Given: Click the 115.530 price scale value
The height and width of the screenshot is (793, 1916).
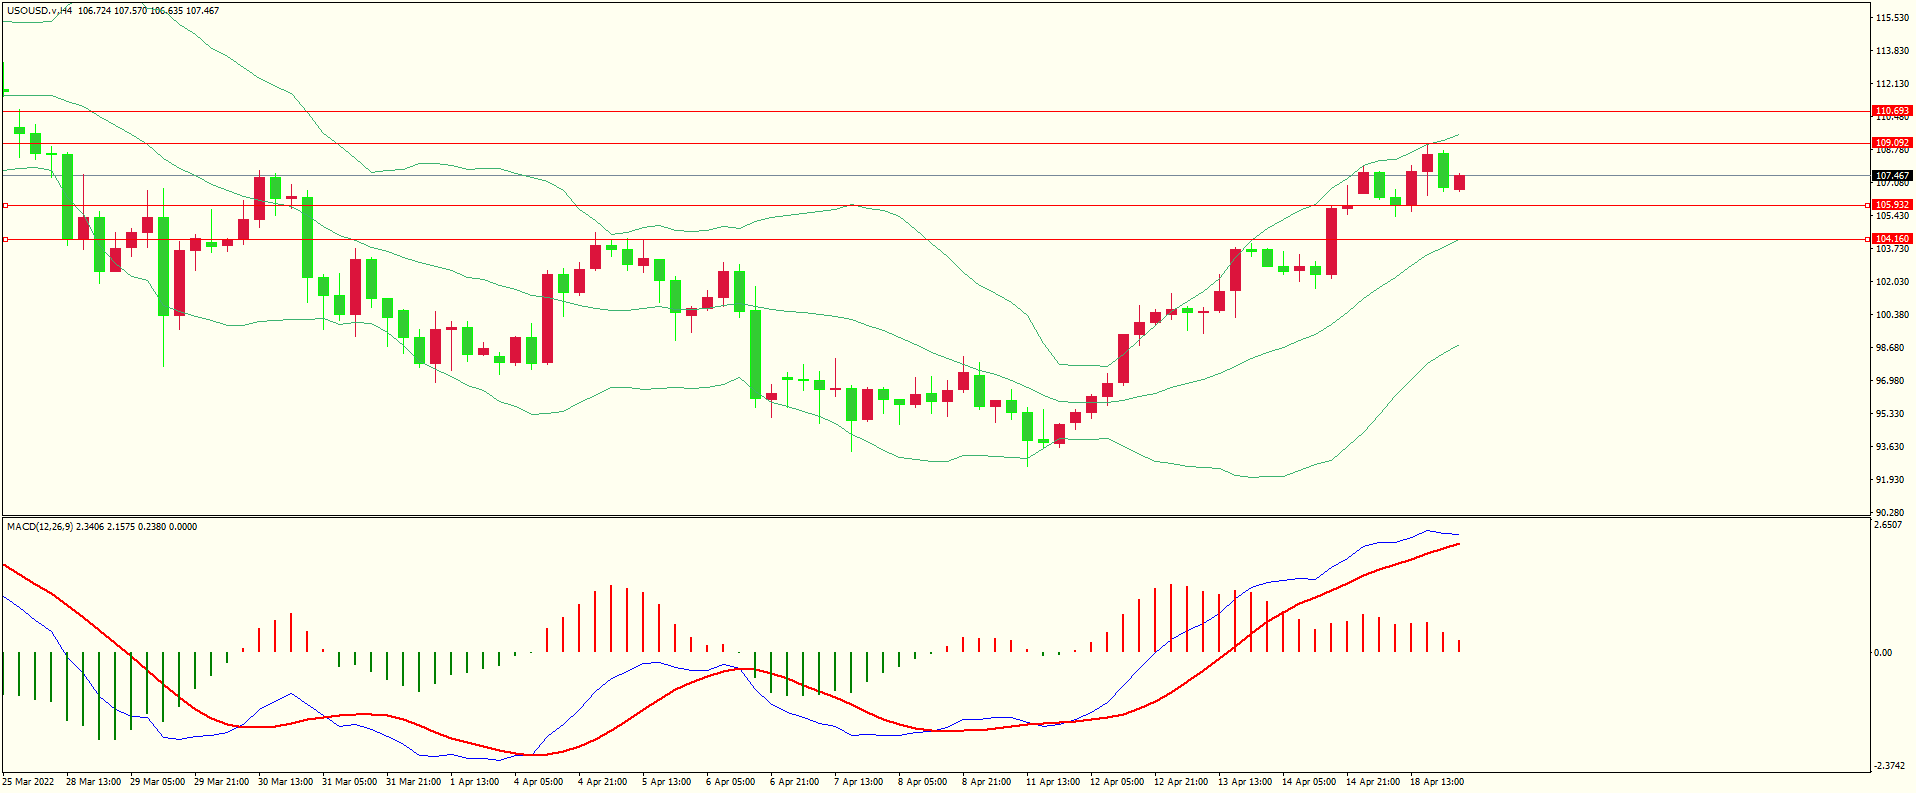Looking at the screenshot, I should click(1893, 18).
